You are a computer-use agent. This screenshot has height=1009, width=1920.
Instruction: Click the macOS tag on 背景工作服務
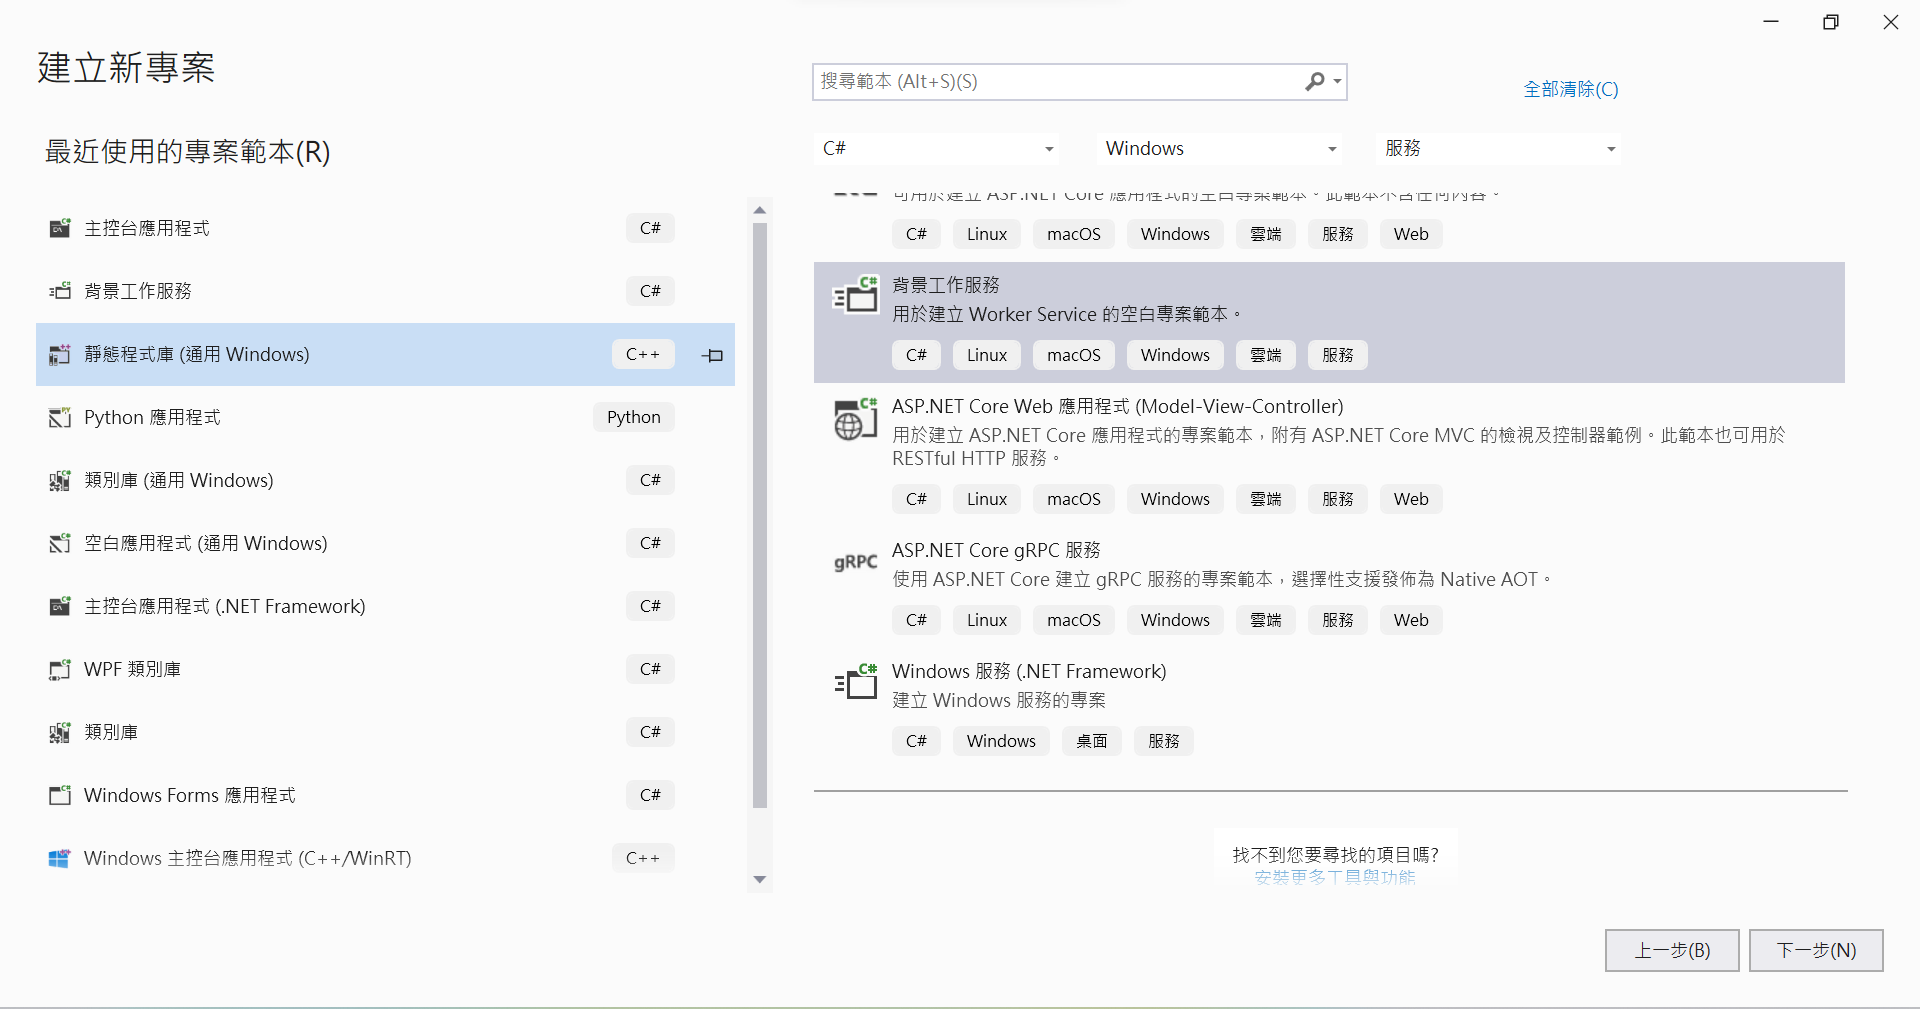(x=1074, y=355)
